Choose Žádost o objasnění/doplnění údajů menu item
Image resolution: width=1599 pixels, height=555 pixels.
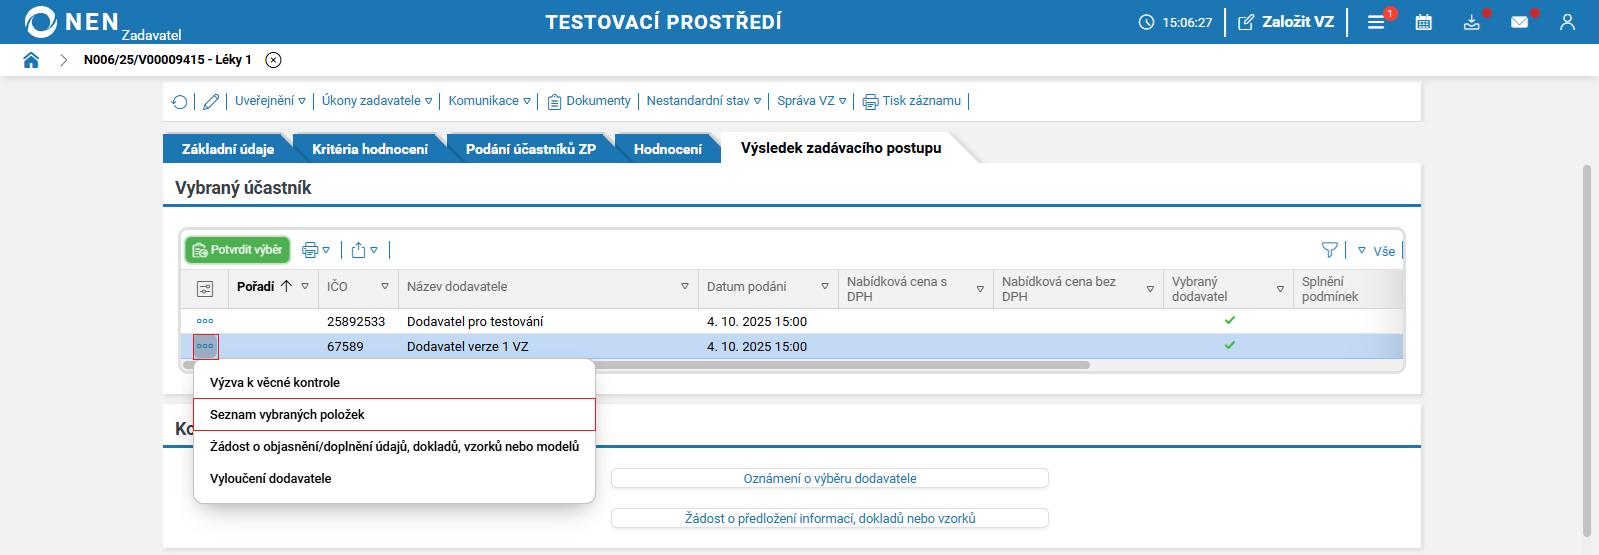(394, 447)
